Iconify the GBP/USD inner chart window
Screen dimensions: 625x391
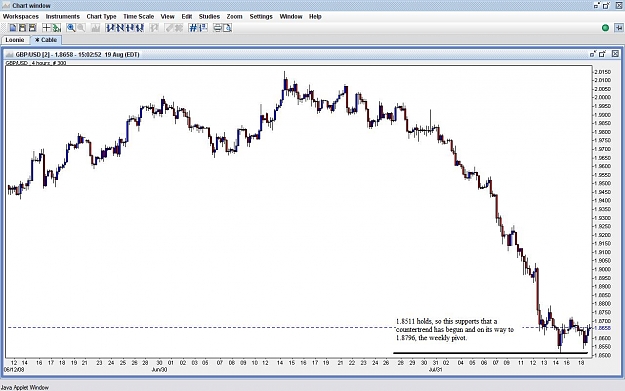coord(593,54)
